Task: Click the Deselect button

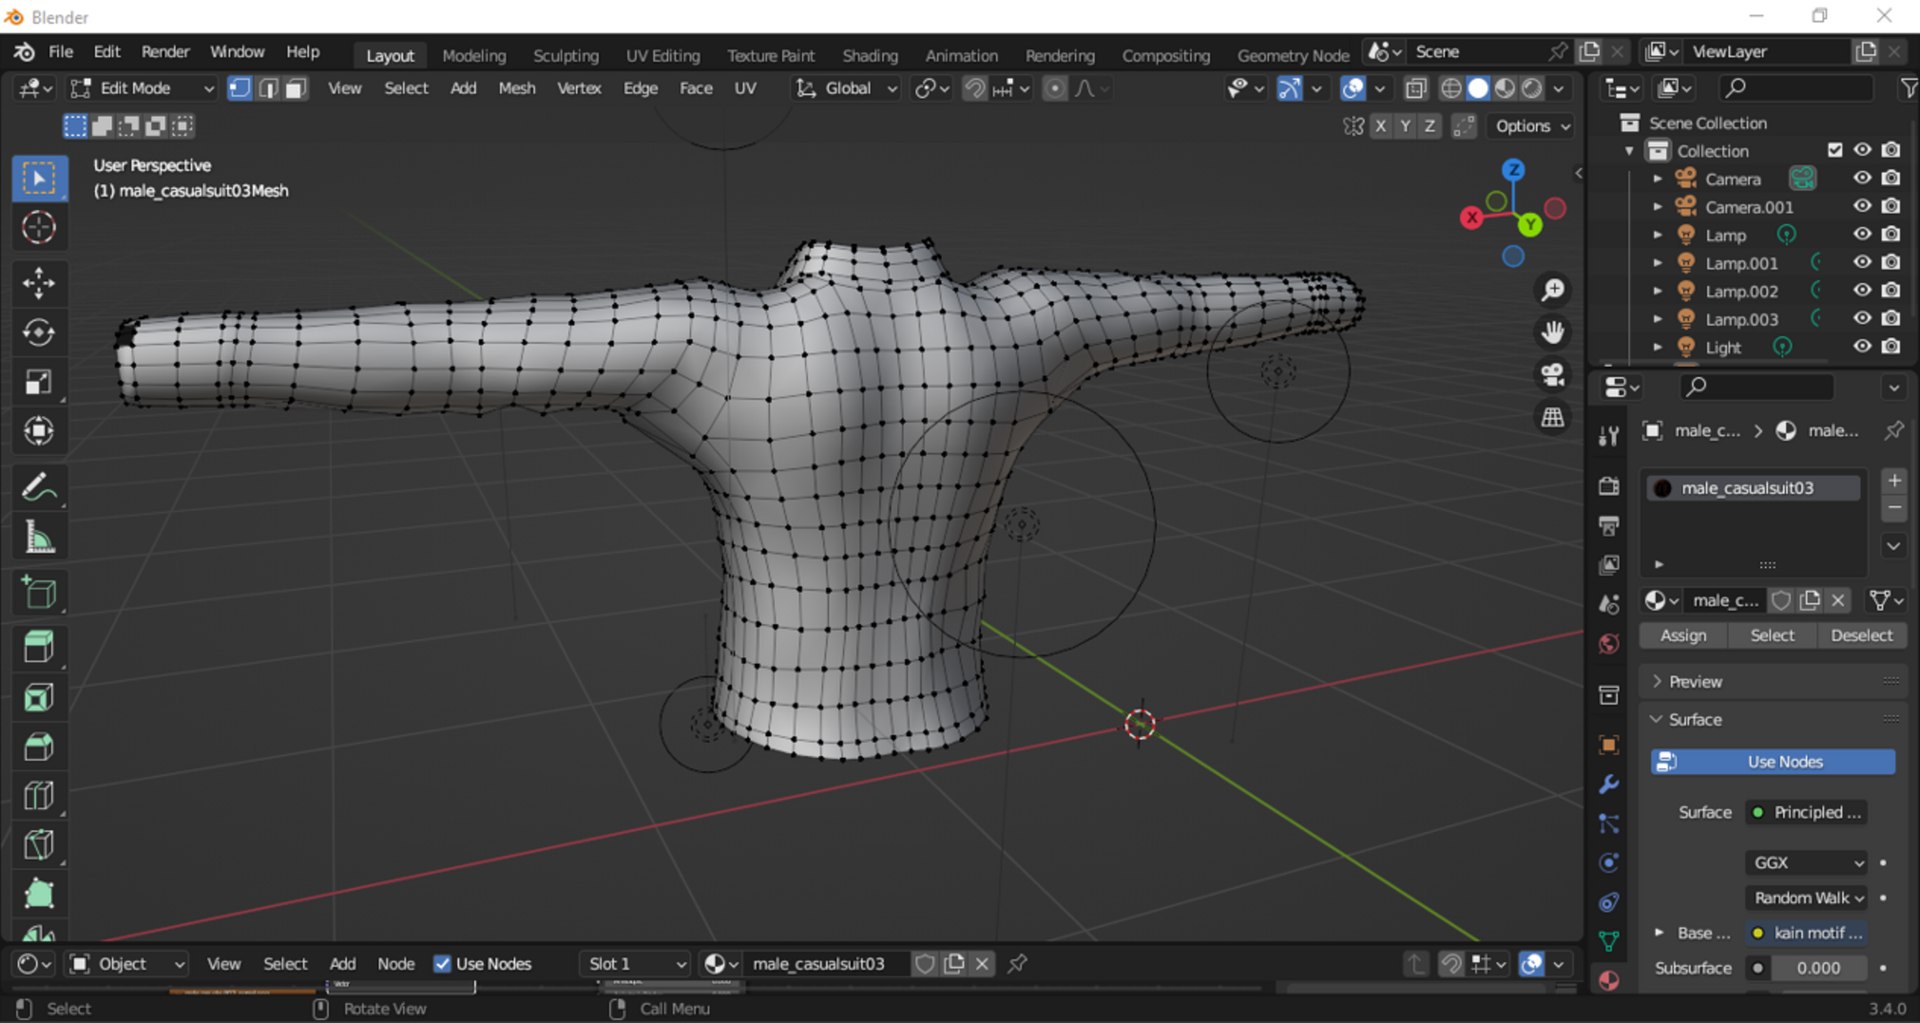Action: tap(1860, 636)
